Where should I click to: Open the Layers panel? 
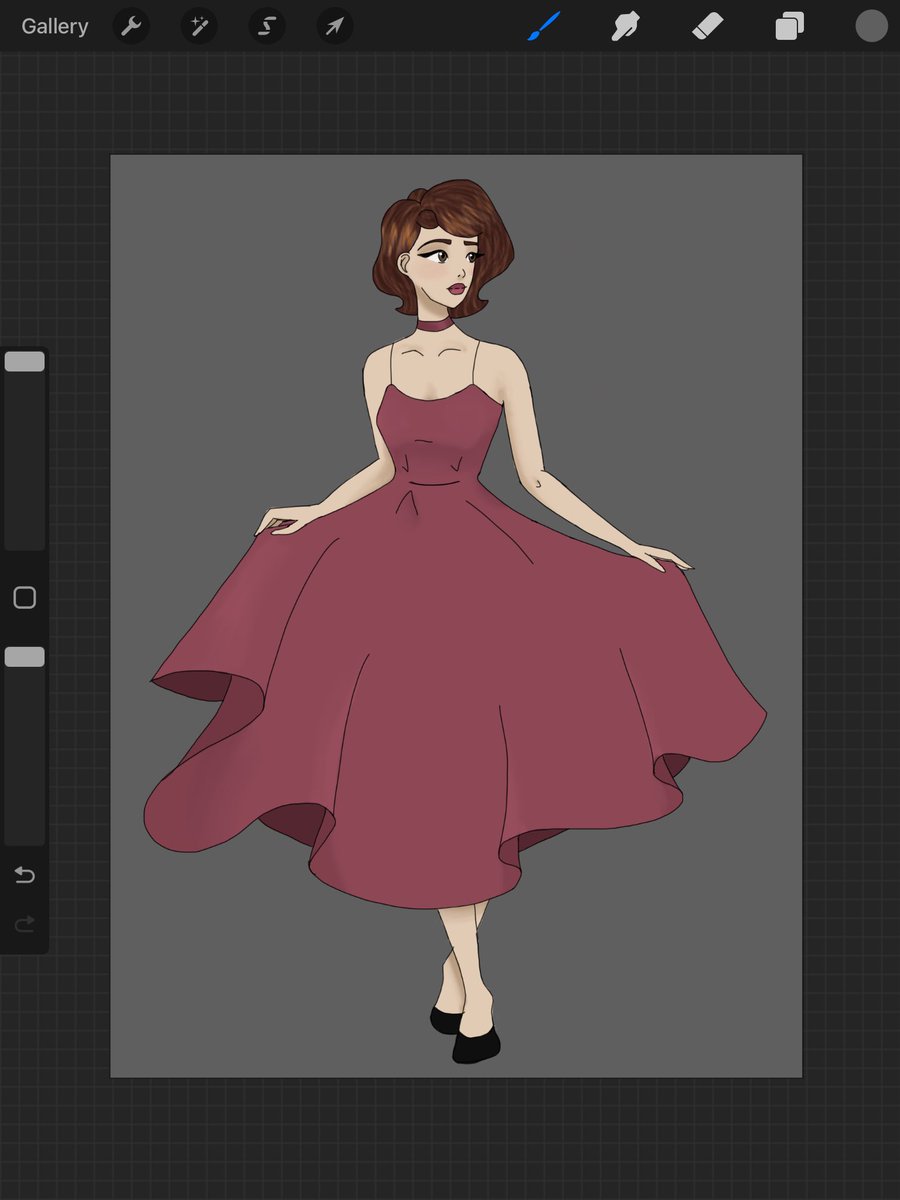[789, 27]
